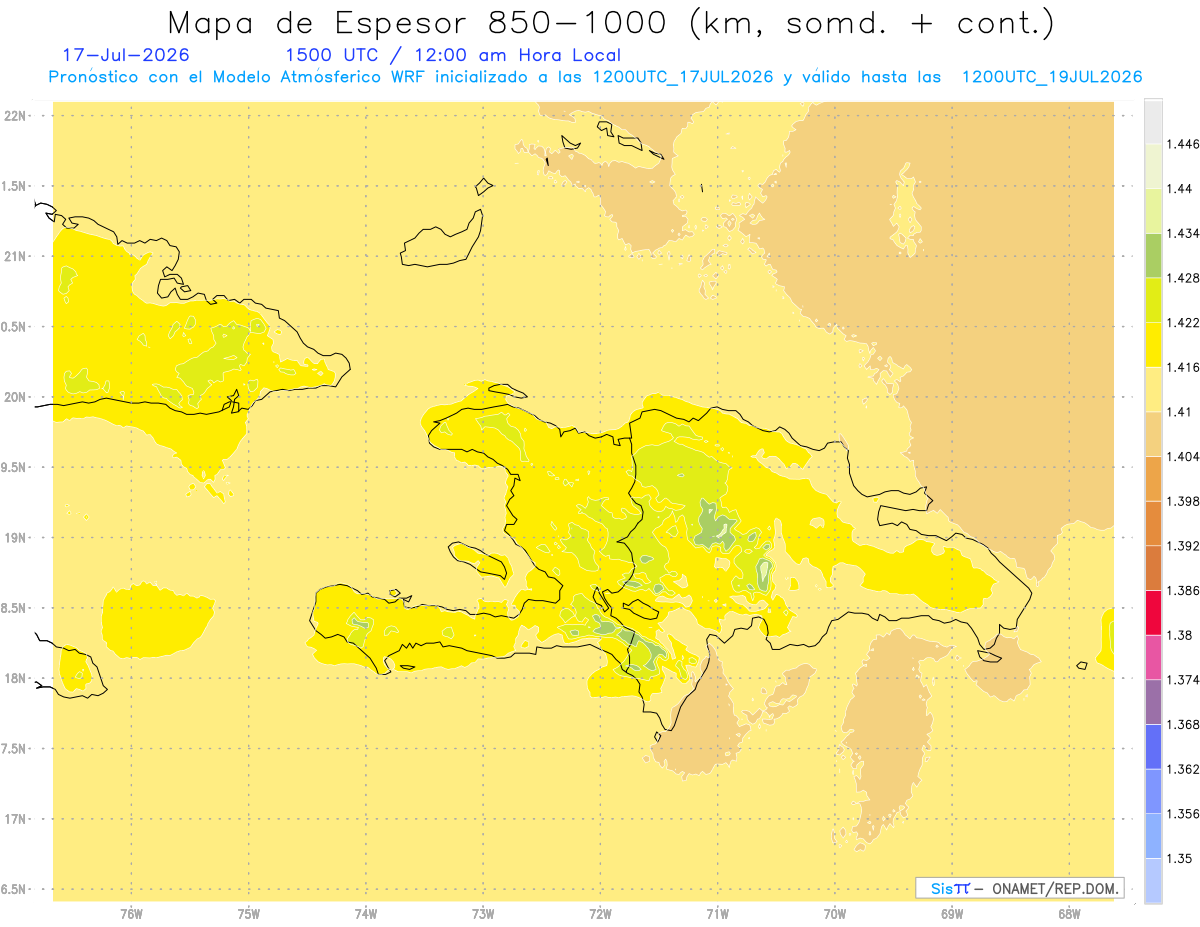Click the '17N' latitude label

[14, 819]
